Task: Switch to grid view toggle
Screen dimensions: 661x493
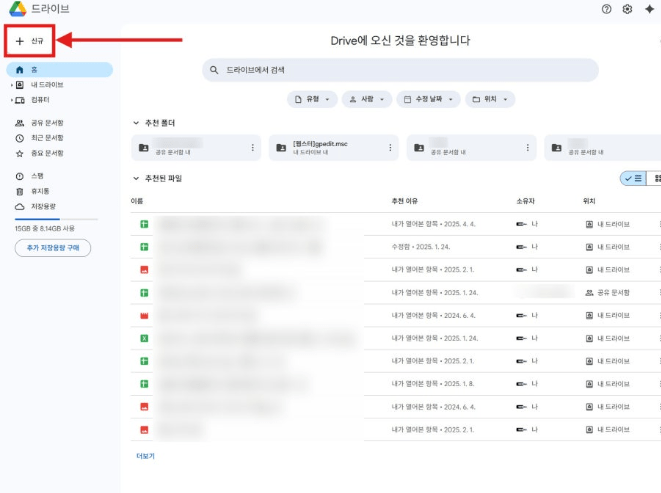Action: [x=655, y=178]
